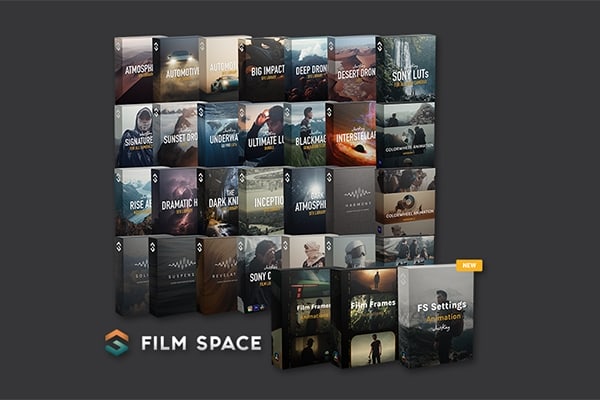Select the box with stormtrooper helmet
The width and height of the screenshot is (600, 400).
(x=351, y=251)
